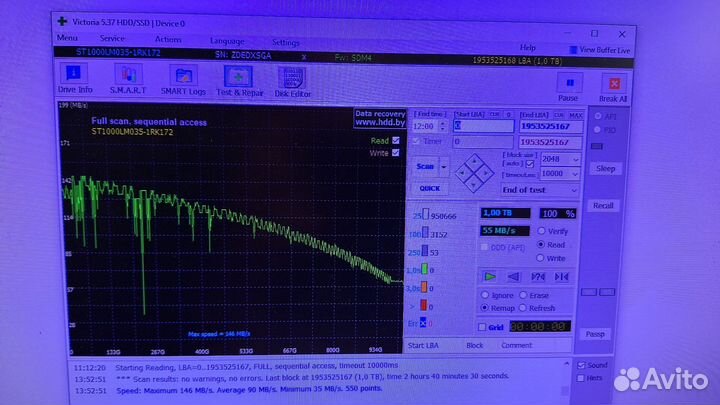Enable the Grid checkbox
Viewport: 720px width, 405px height.
(483, 326)
